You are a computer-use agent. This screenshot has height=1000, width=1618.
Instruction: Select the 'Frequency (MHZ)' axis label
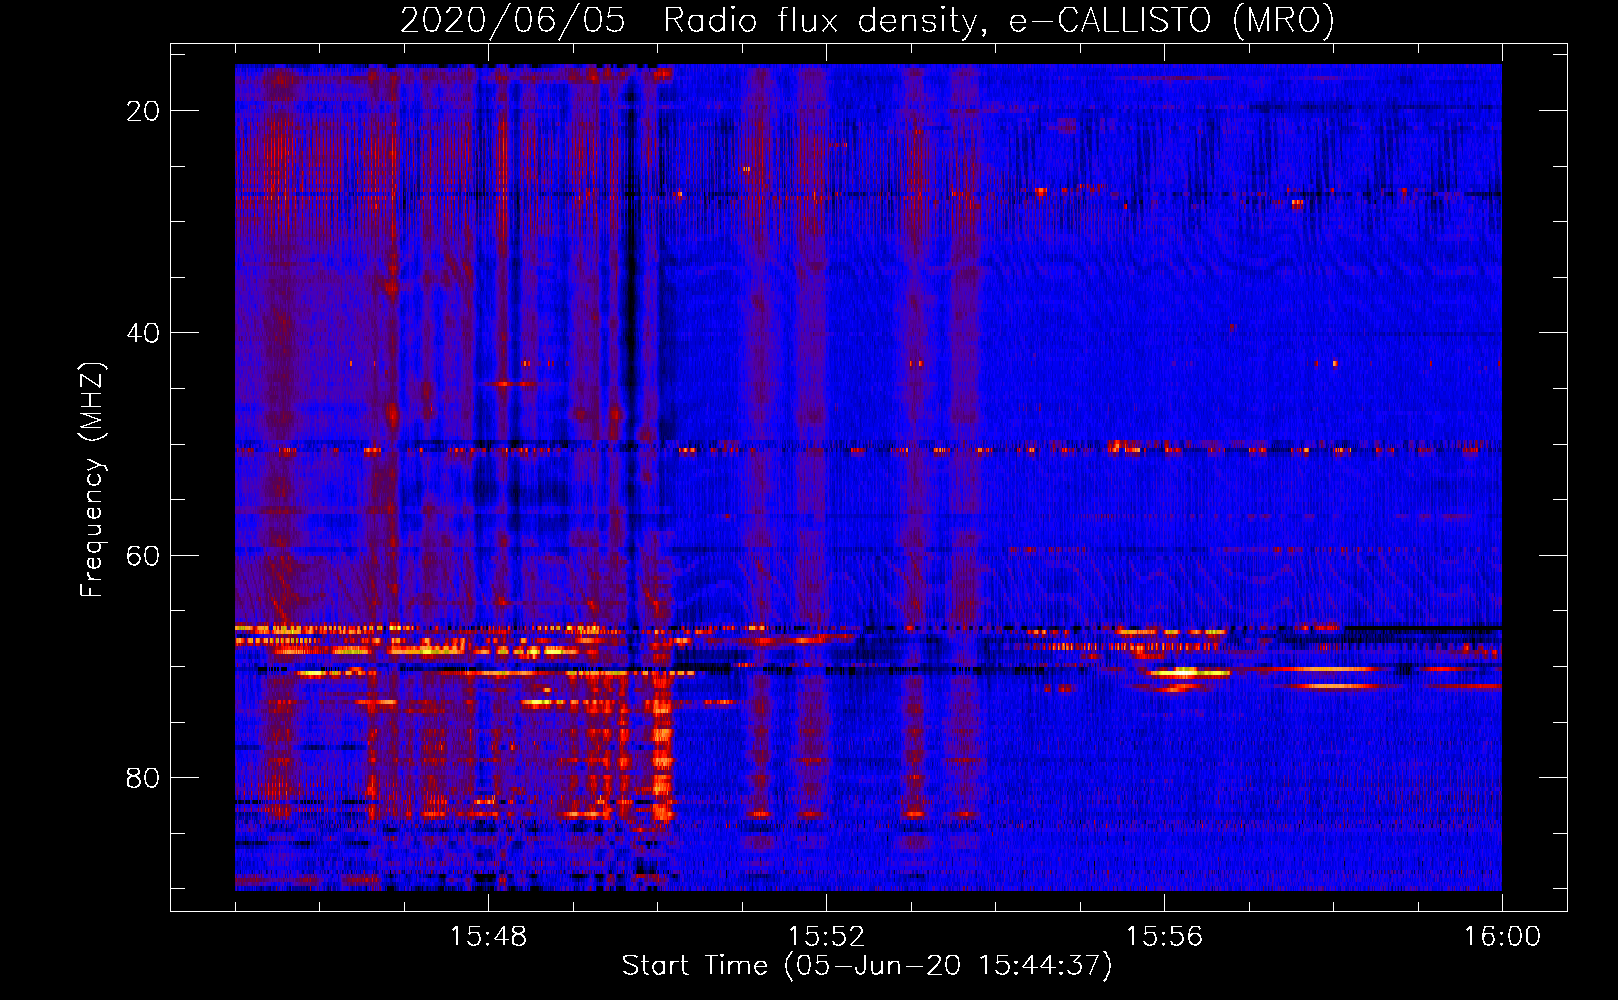pos(92,480)
